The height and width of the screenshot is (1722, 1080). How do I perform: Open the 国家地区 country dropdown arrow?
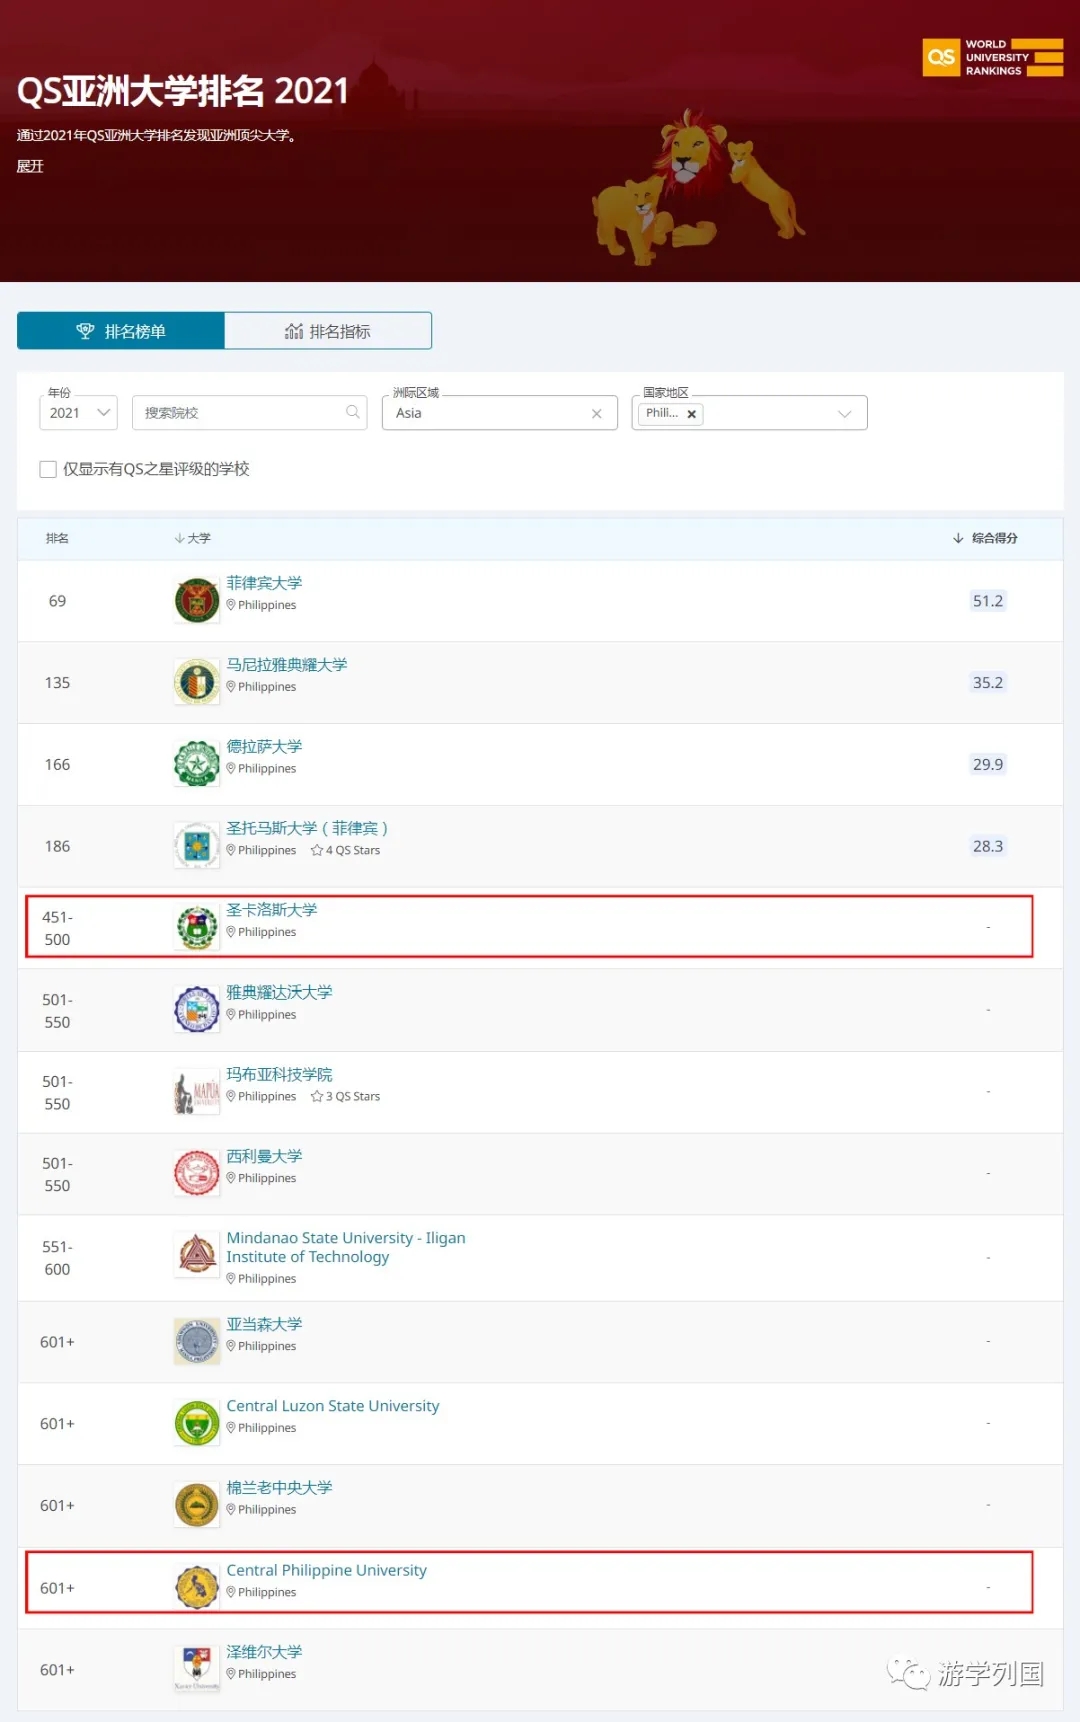pyautogui.click(x=844, y=414)
